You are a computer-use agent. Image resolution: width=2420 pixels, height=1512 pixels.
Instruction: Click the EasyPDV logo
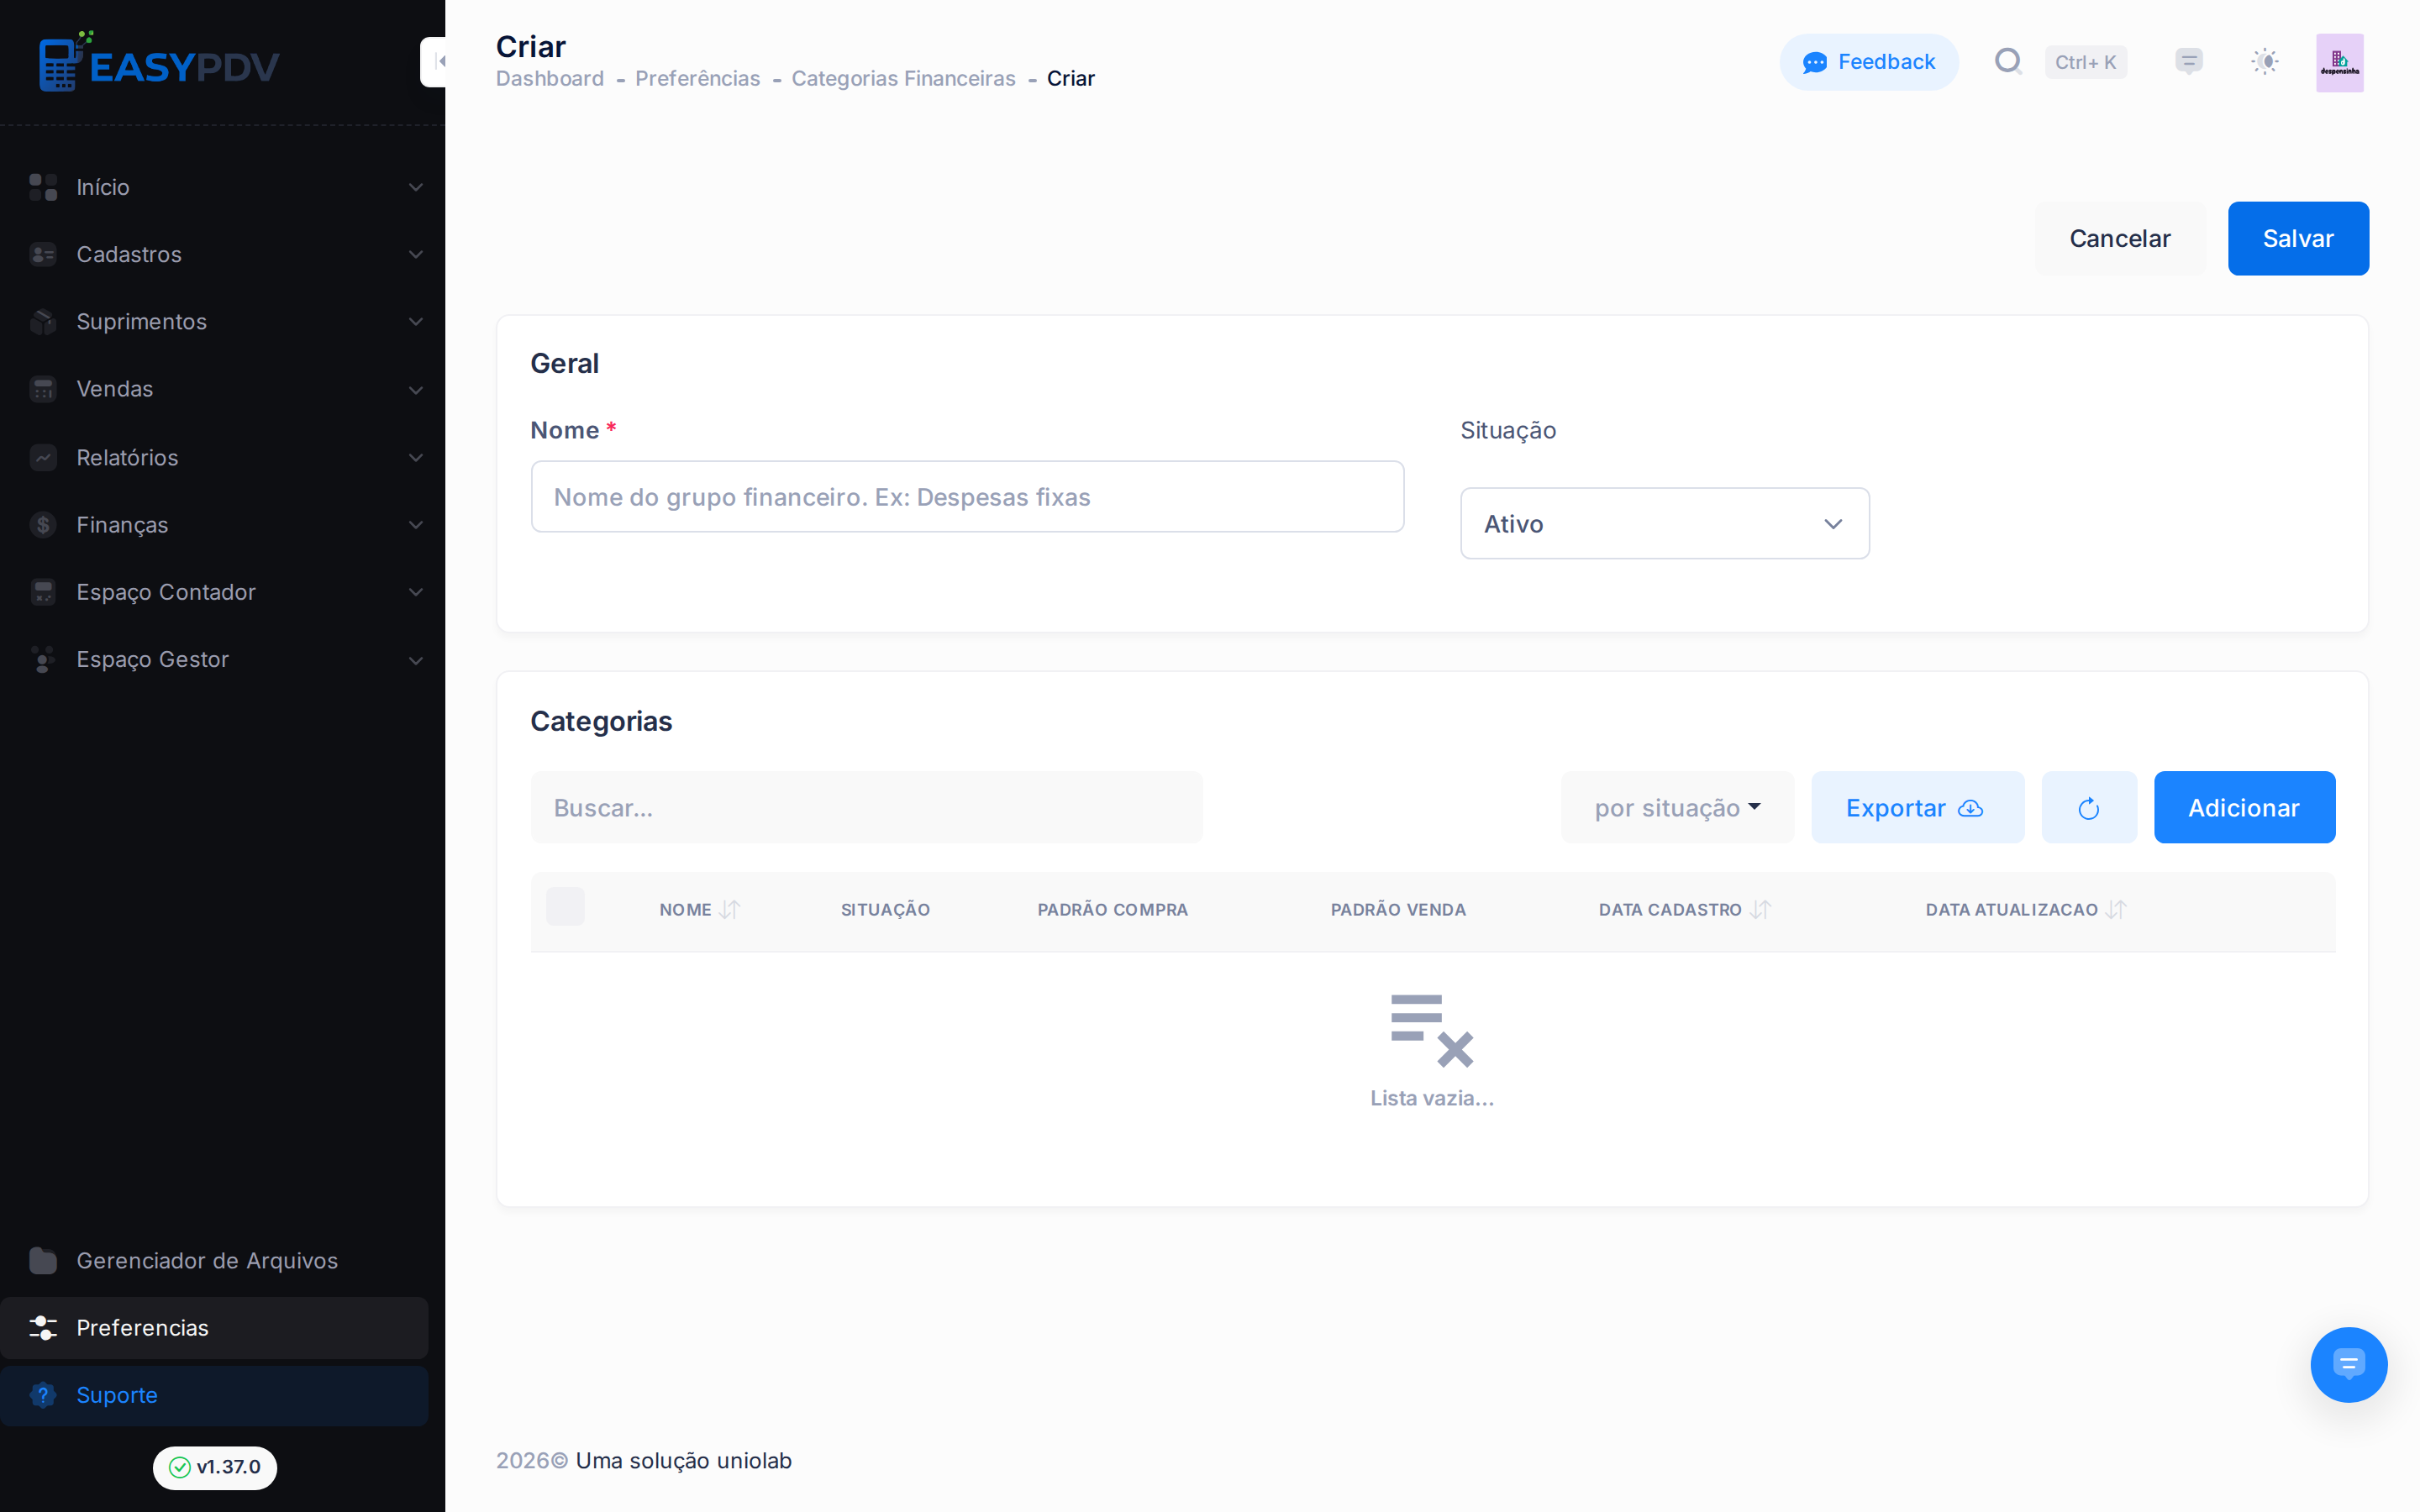pos(159,62)
